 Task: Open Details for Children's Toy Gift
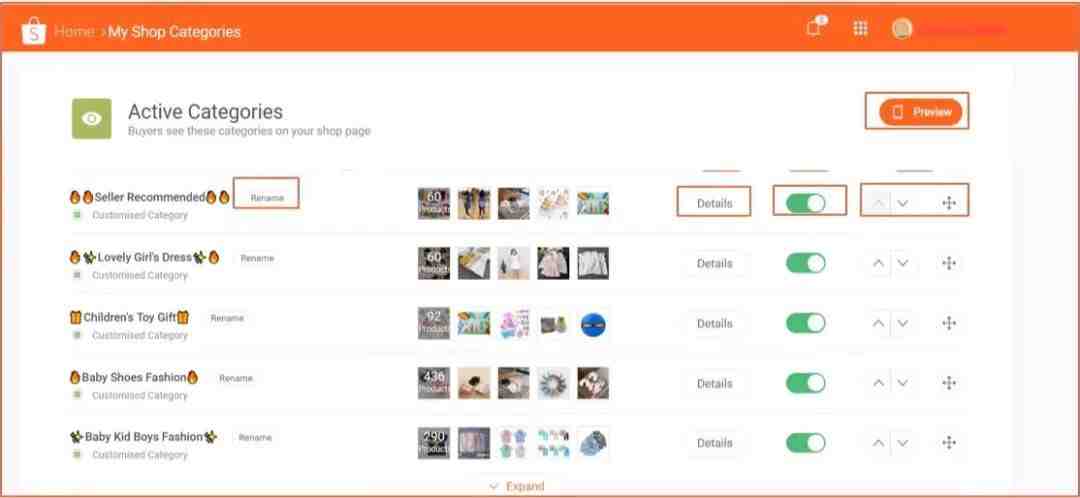(714, 323)
